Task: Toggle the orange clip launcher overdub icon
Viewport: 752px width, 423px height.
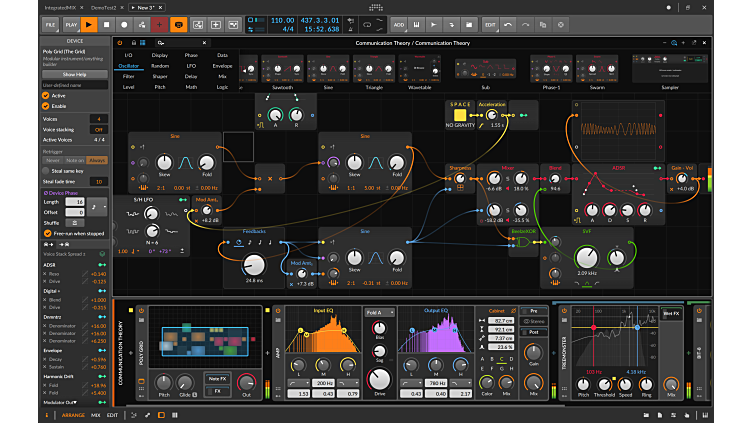Action: (x=178, y=25)
